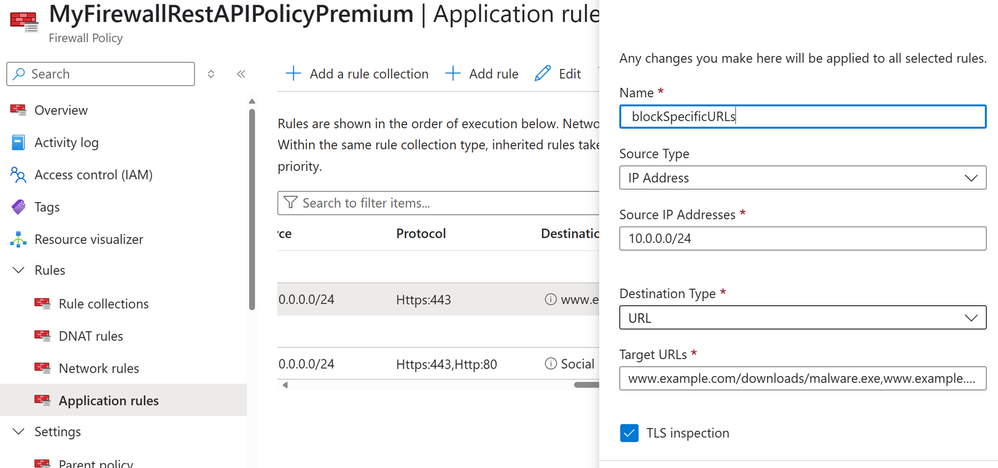This screenshot has height=468, width=998.
Task: Open DNAT rules in the sidebar
Action: coord(90,336)
